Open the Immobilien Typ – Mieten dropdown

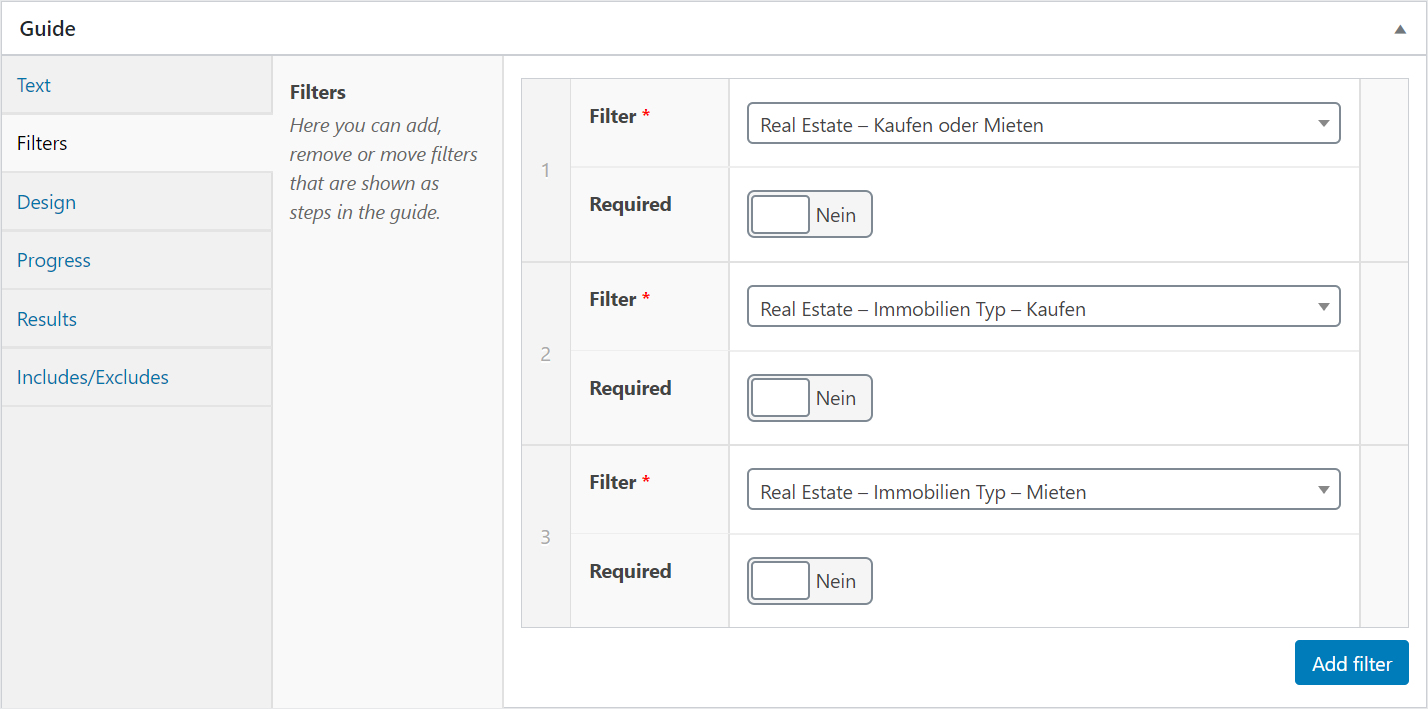click(x=1043, y=491)
